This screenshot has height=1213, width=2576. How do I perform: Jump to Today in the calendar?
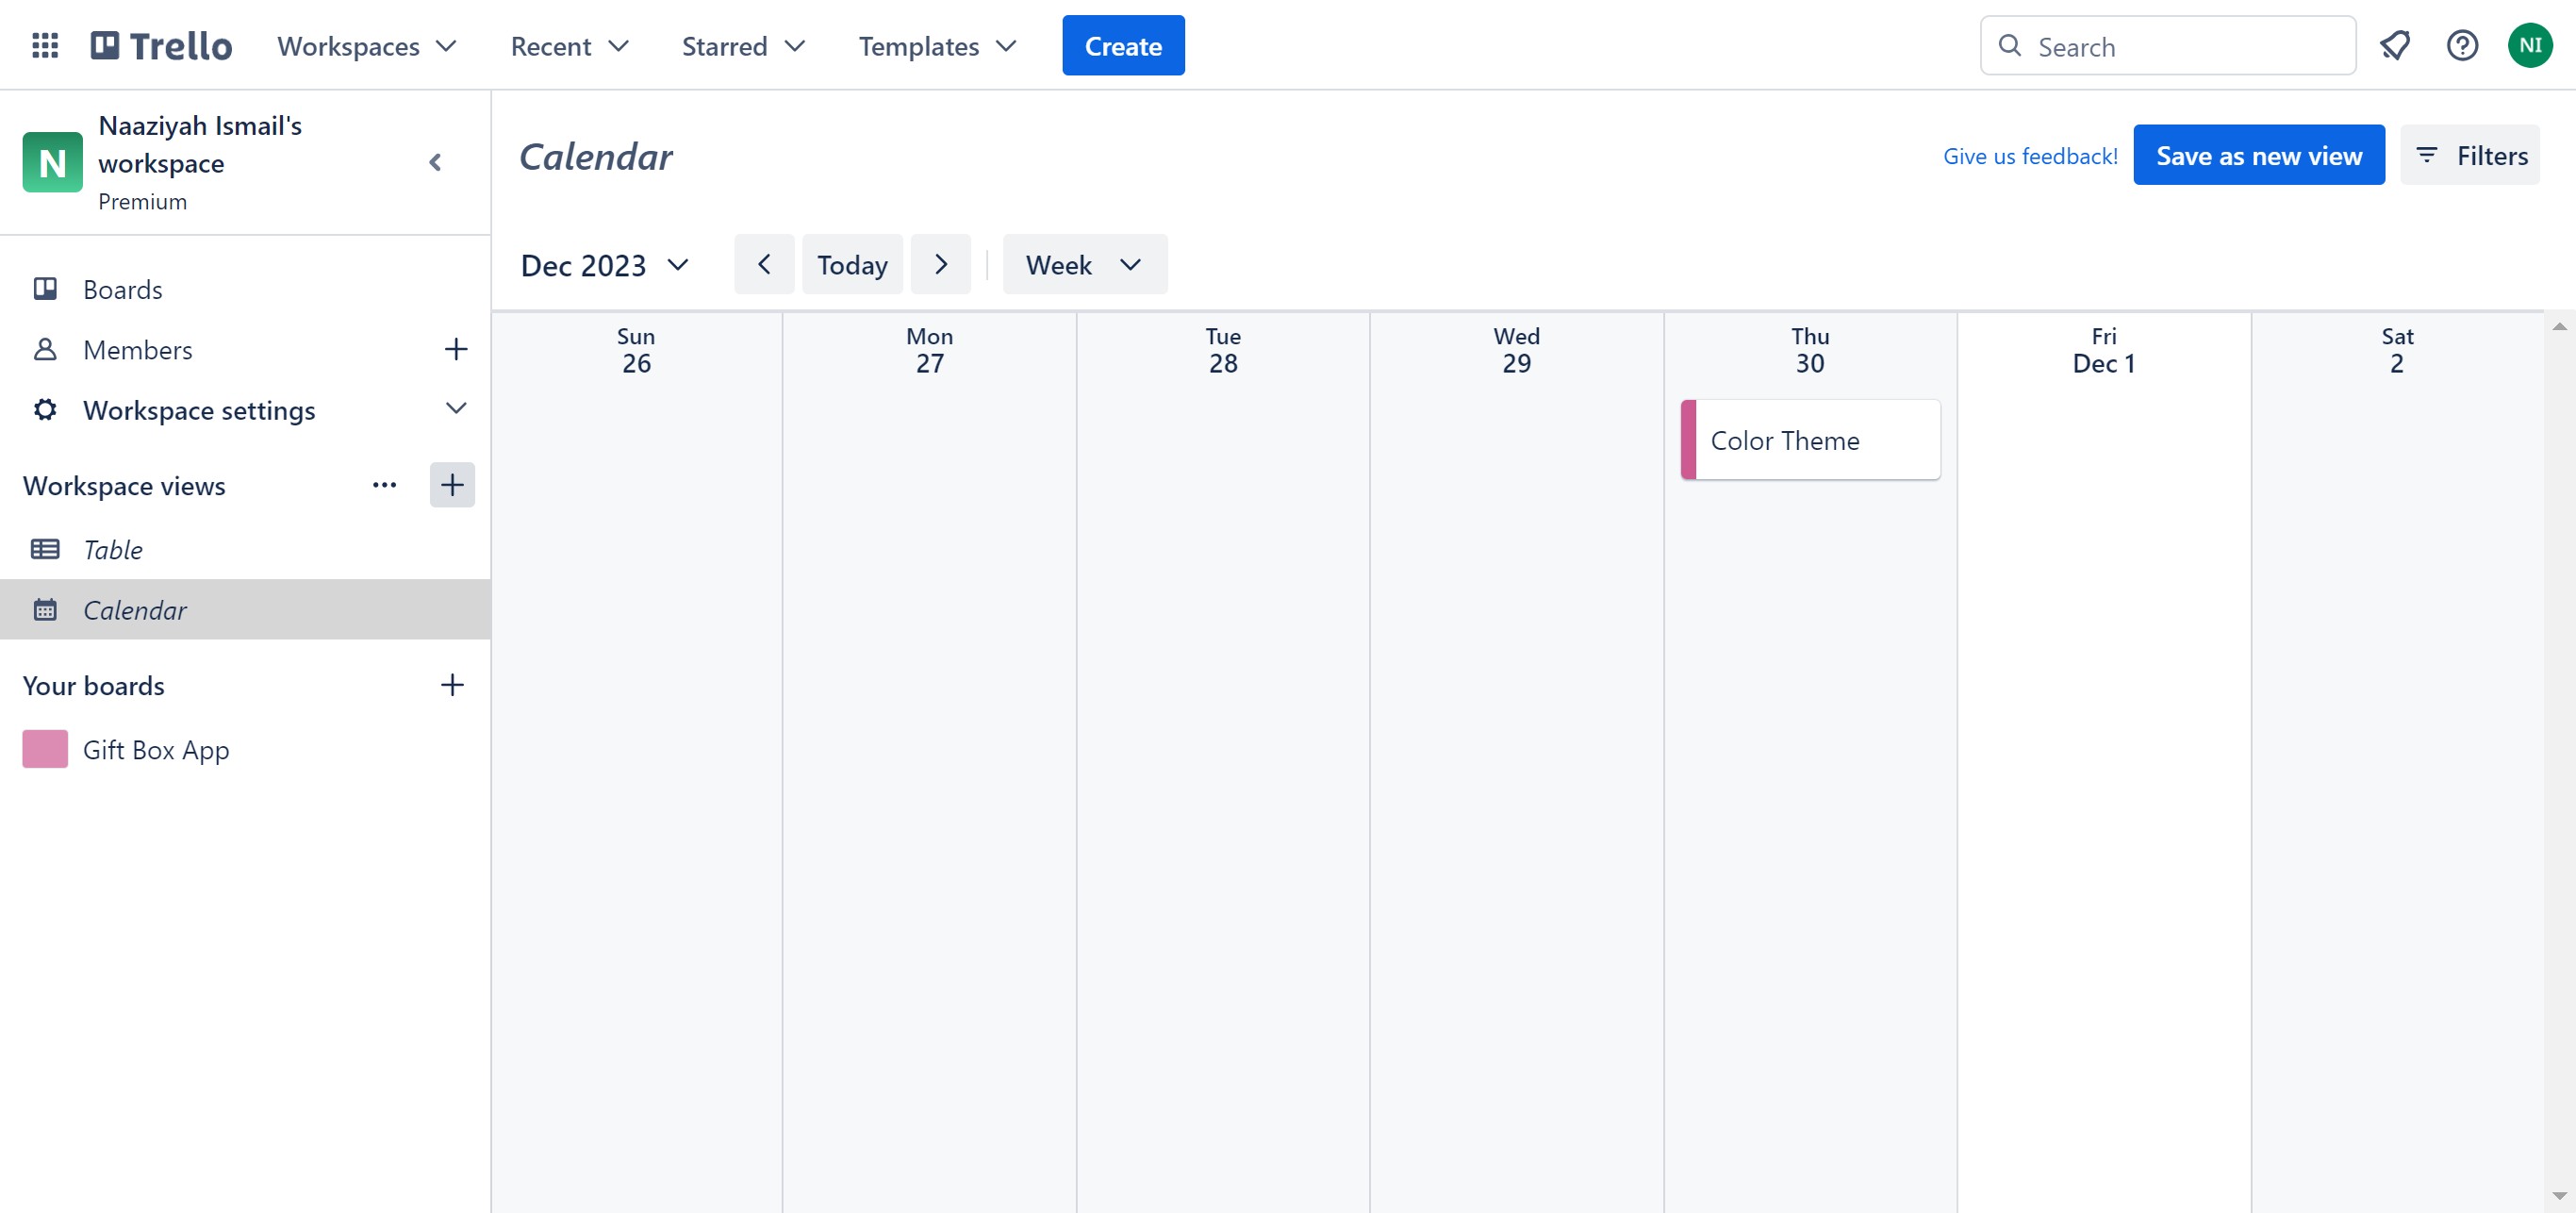(x=852, y=264)
